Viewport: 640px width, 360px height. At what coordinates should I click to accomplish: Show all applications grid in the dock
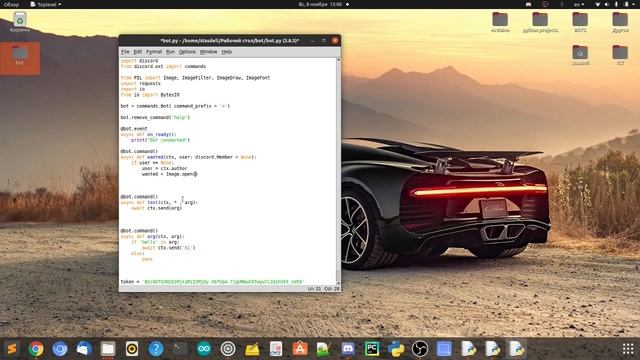(x=628, y=349)
